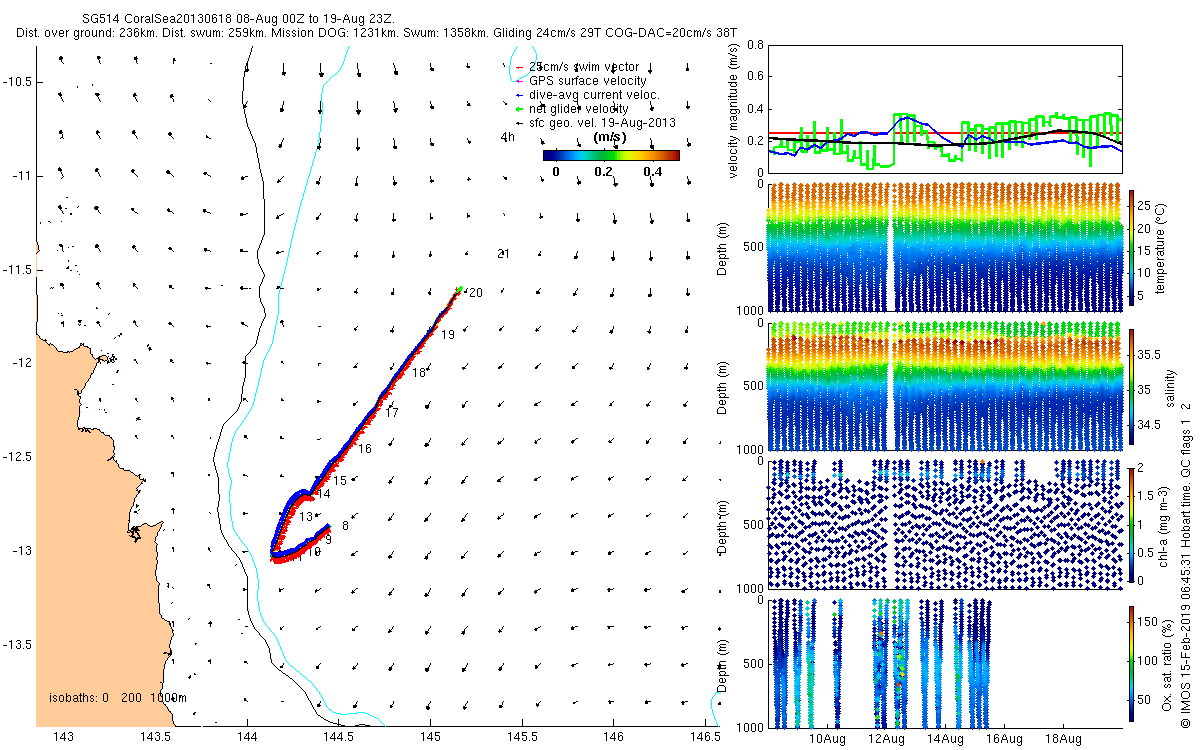Click latitude tick '-12.5' on the map axis
This screenshot has width=1200, height=750.
click(x=17, y=457)
